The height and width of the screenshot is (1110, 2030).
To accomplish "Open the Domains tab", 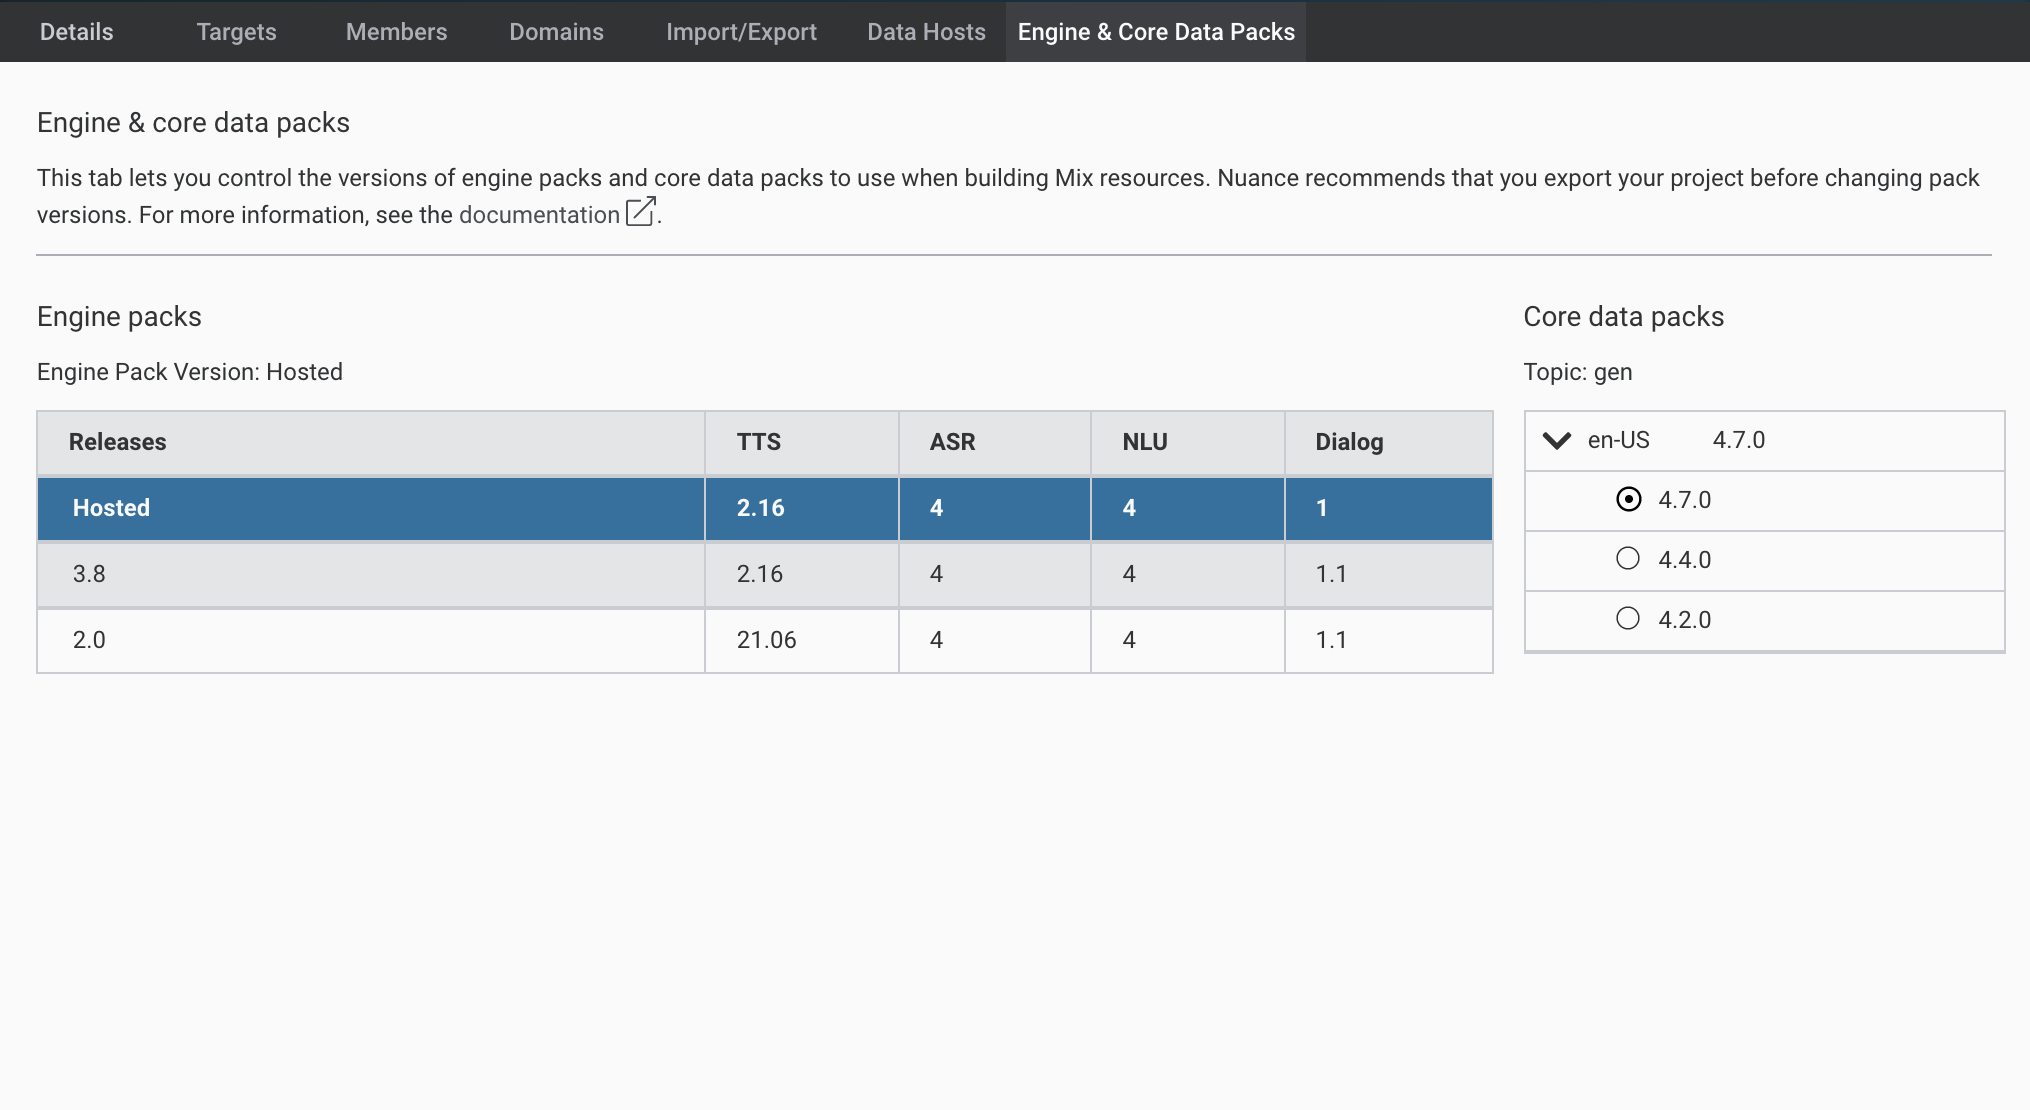I will [556, 32].
